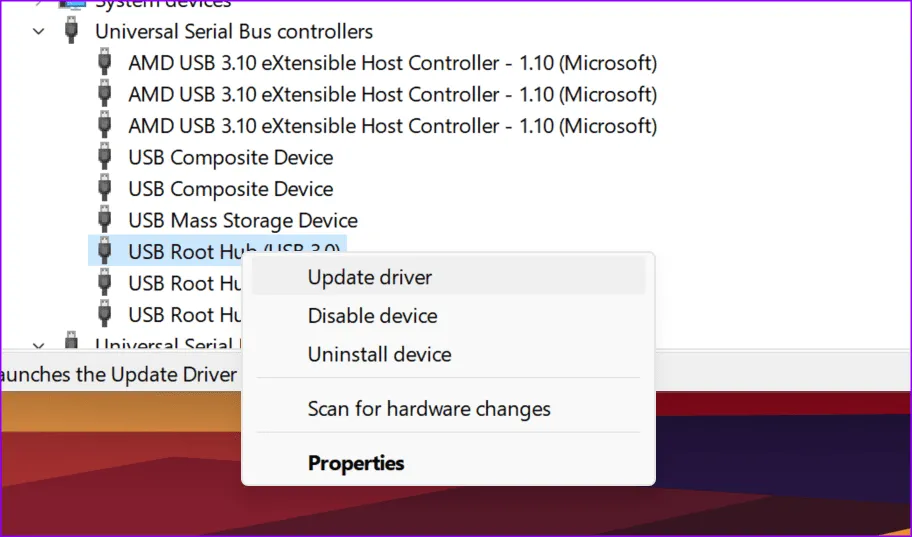Image resolution: width=912 pixels, height=537 pixels.
Task: Click the third AMD USB controller's icon
Action: tap(105, 126)
